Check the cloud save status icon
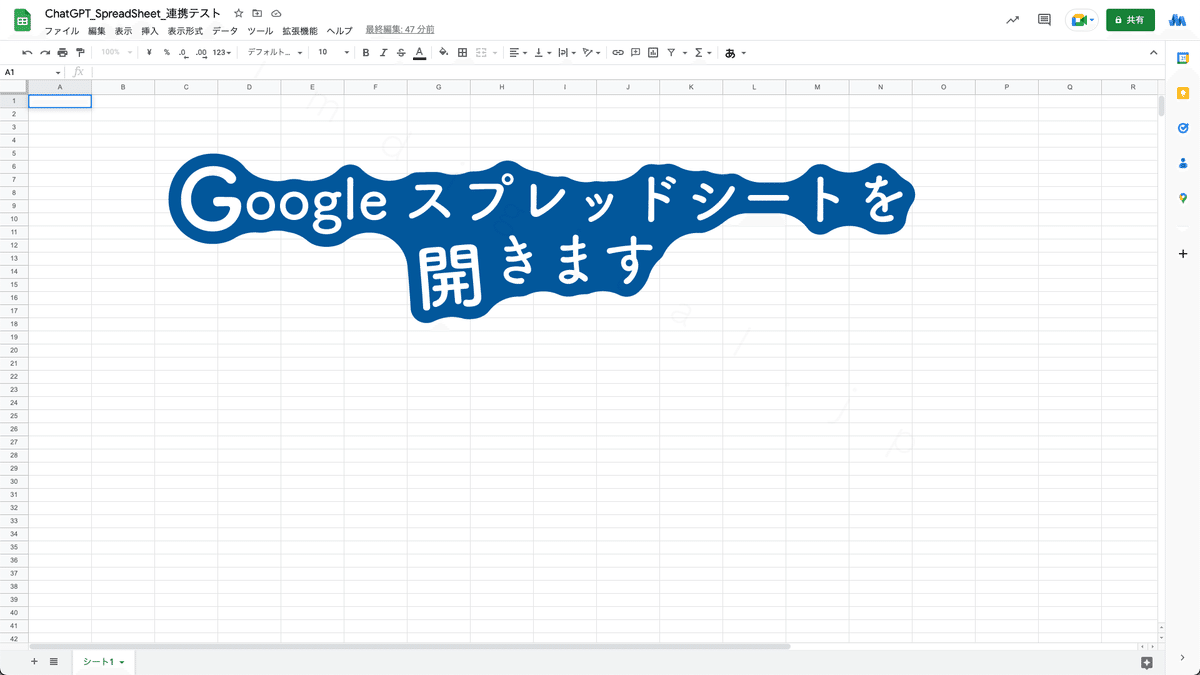 (276, 14)
